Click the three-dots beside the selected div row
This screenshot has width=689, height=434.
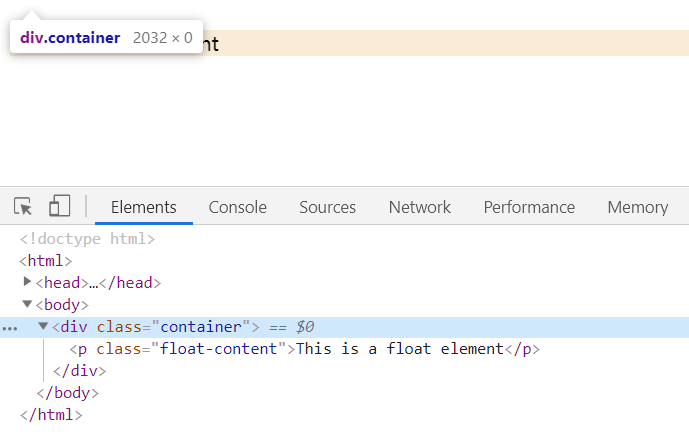10,327
